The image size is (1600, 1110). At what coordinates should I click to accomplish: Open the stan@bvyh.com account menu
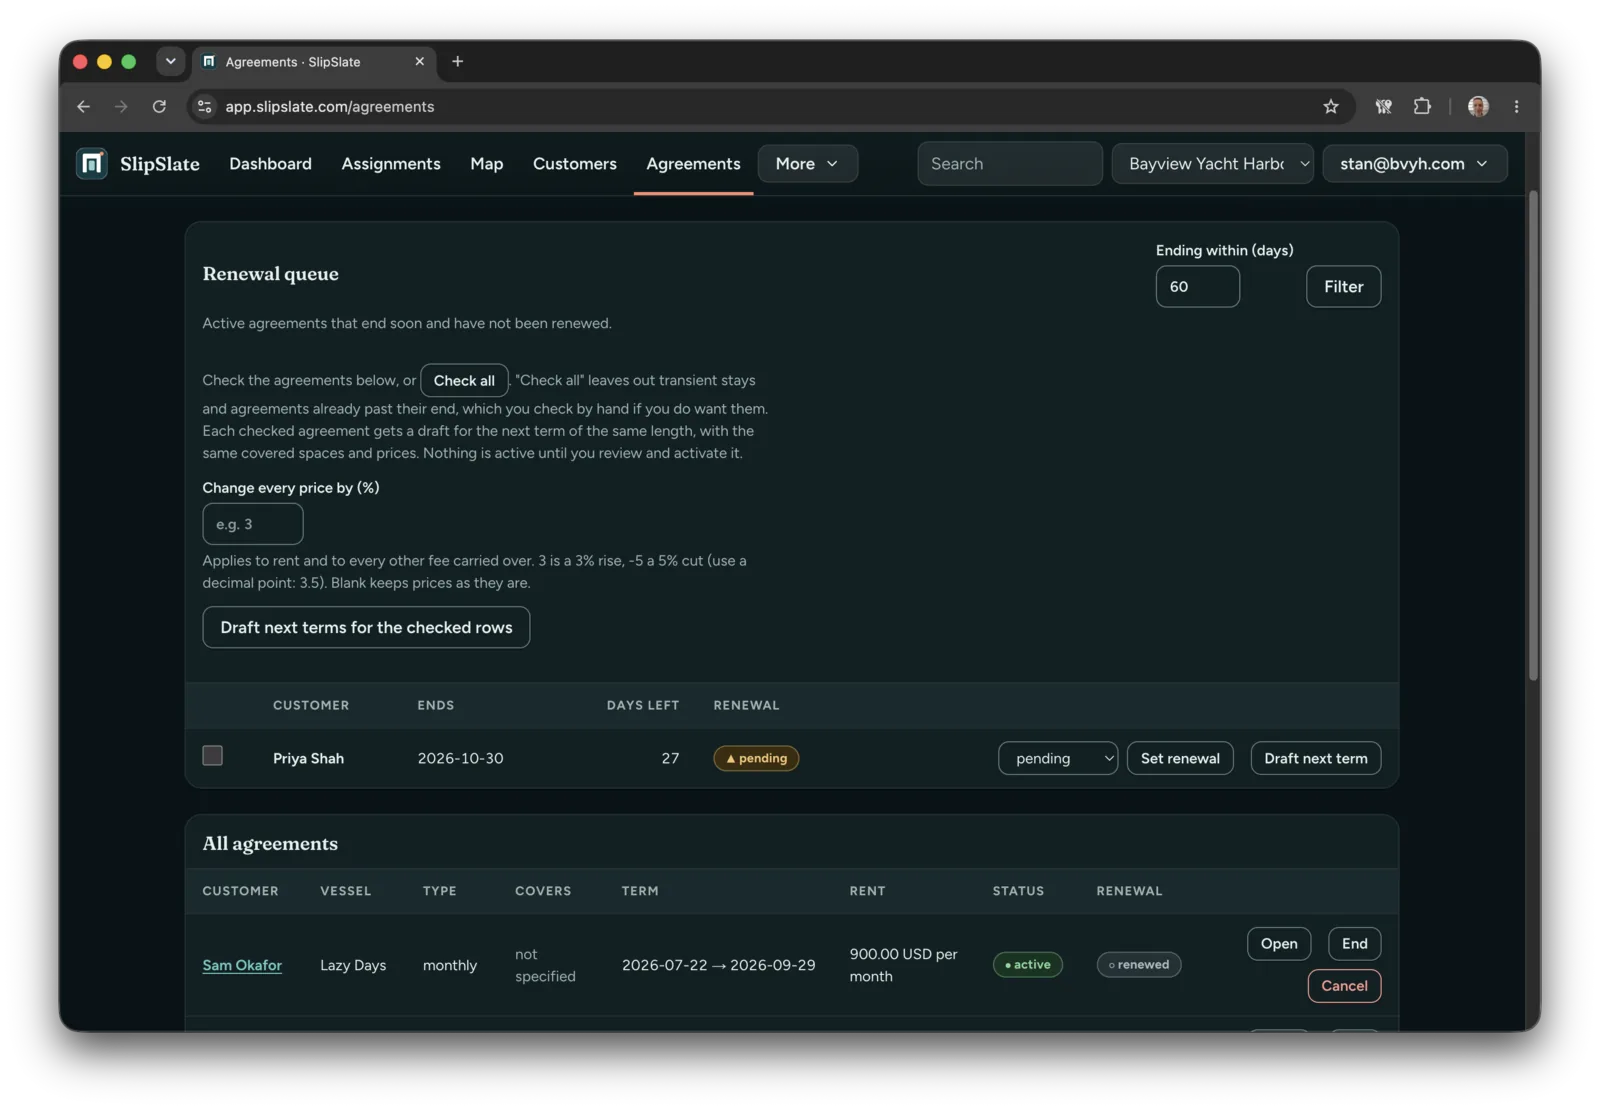[x=1414, y=163]
